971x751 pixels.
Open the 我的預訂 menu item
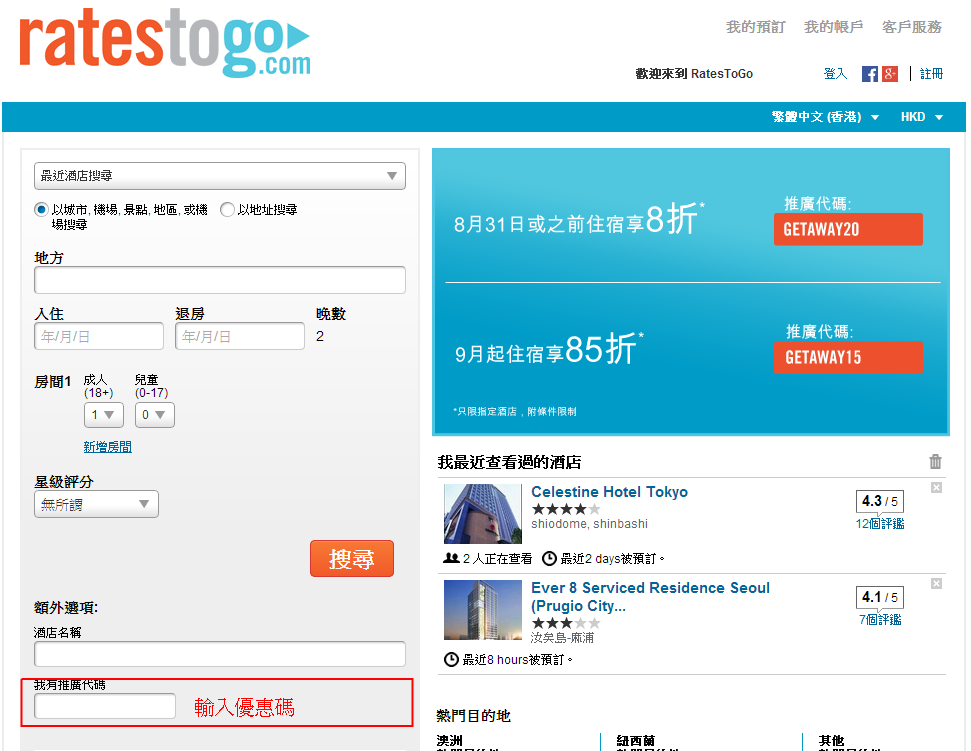click(x=755, y=27)
